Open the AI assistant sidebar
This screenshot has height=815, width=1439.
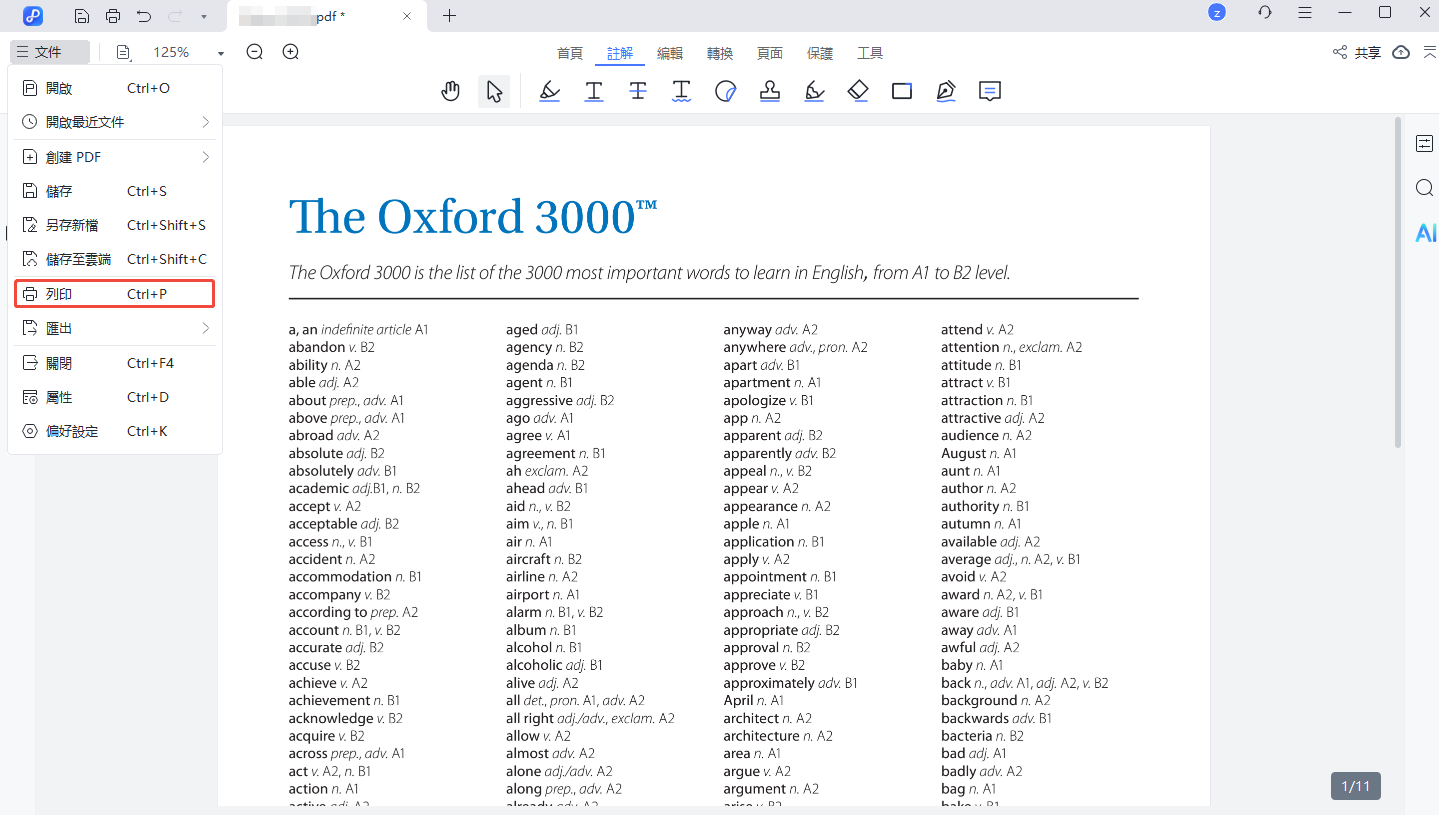click(1425, 233)
